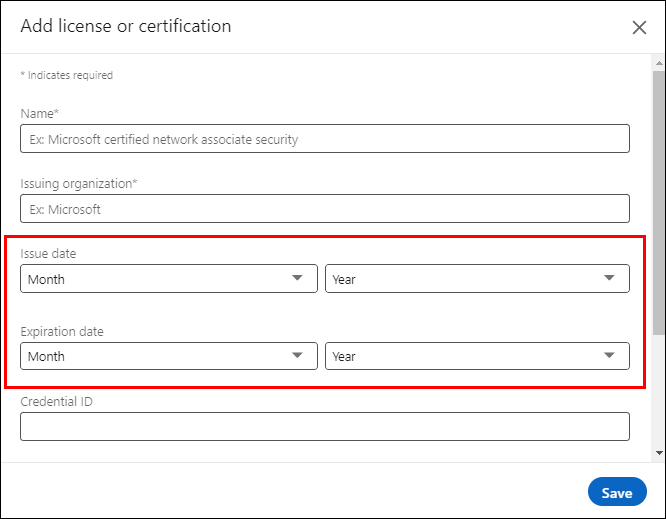Close the Add license or certification dialog
This screenshot has height=519, width=666.
coord(639,28)
